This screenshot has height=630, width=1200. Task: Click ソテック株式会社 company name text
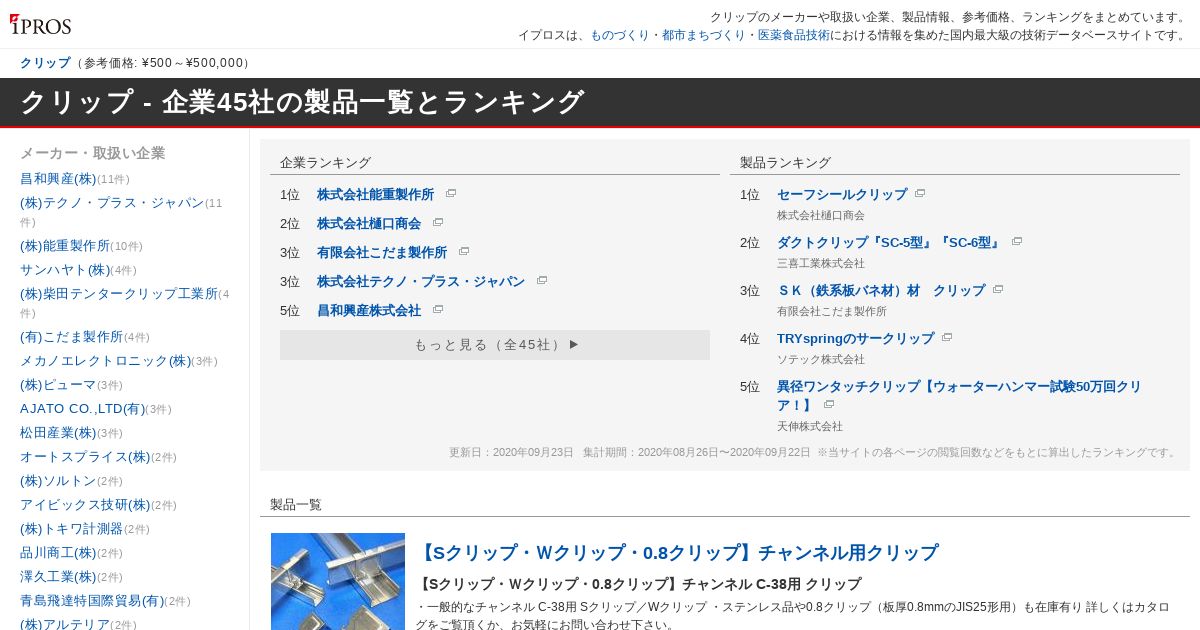[x=821, y=360]
